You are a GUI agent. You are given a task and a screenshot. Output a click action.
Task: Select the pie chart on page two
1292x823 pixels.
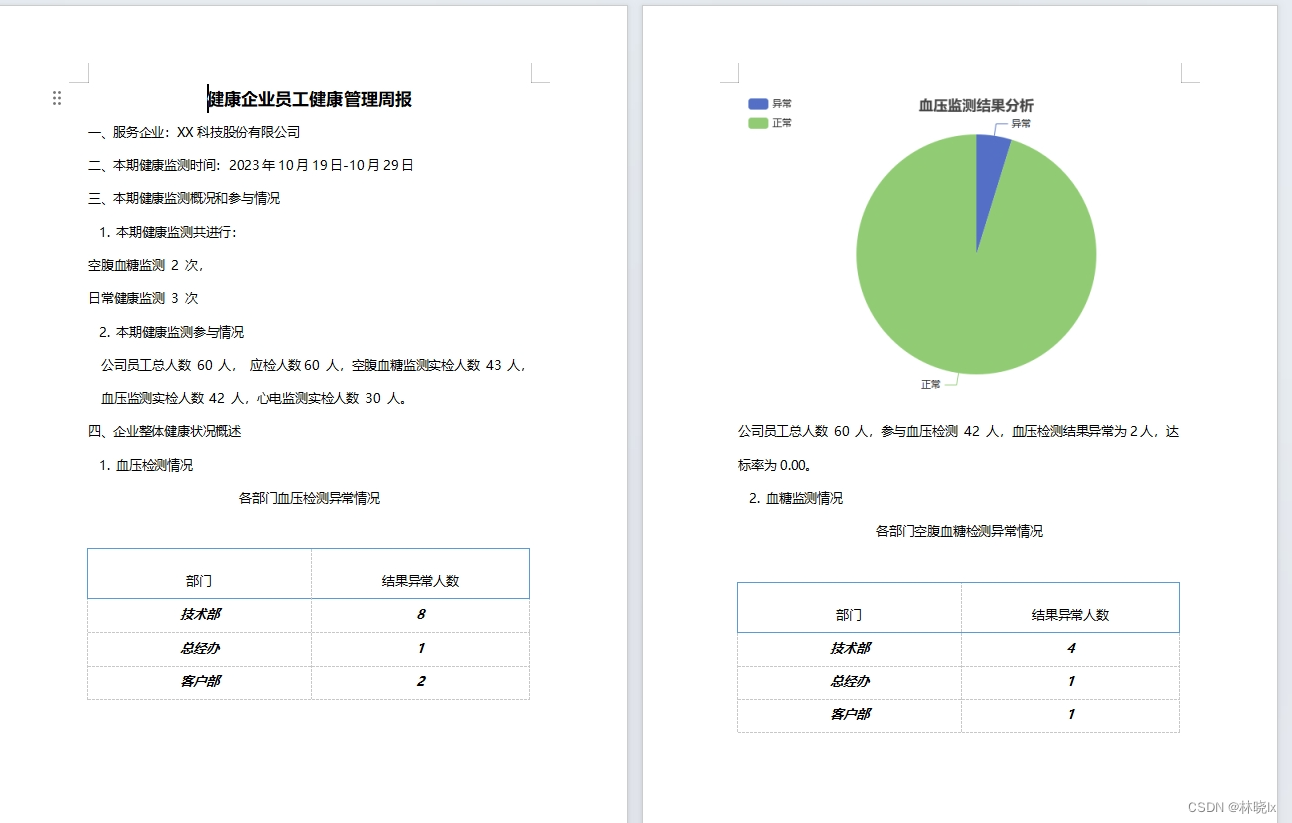point(975,255)
